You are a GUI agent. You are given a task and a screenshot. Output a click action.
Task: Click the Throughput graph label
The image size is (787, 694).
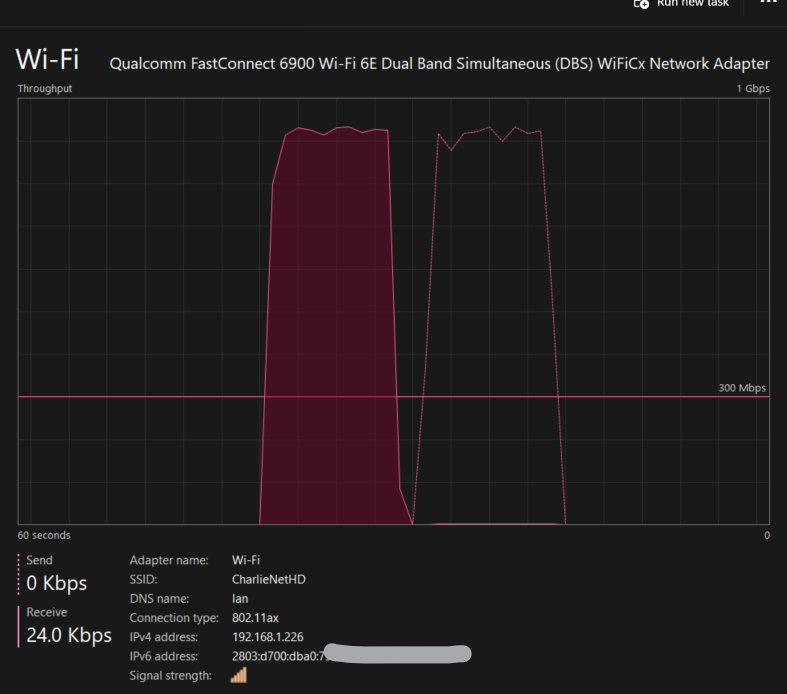coord(45,89)
